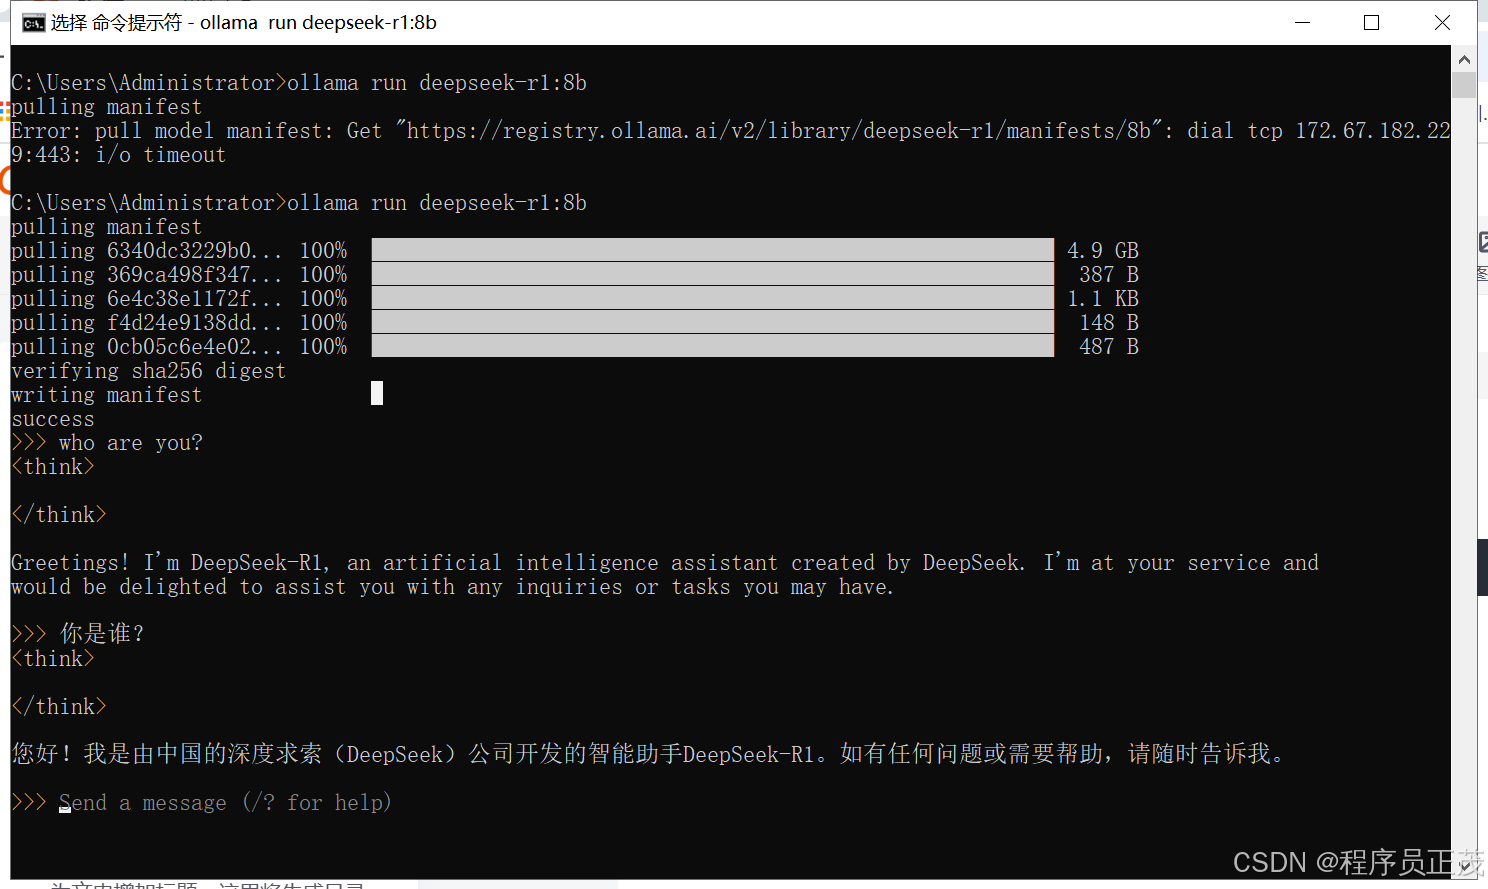Click the 'i/o timeout' error text
The width and height of the screenshot is (1488, 889).
tap(161, 155)
